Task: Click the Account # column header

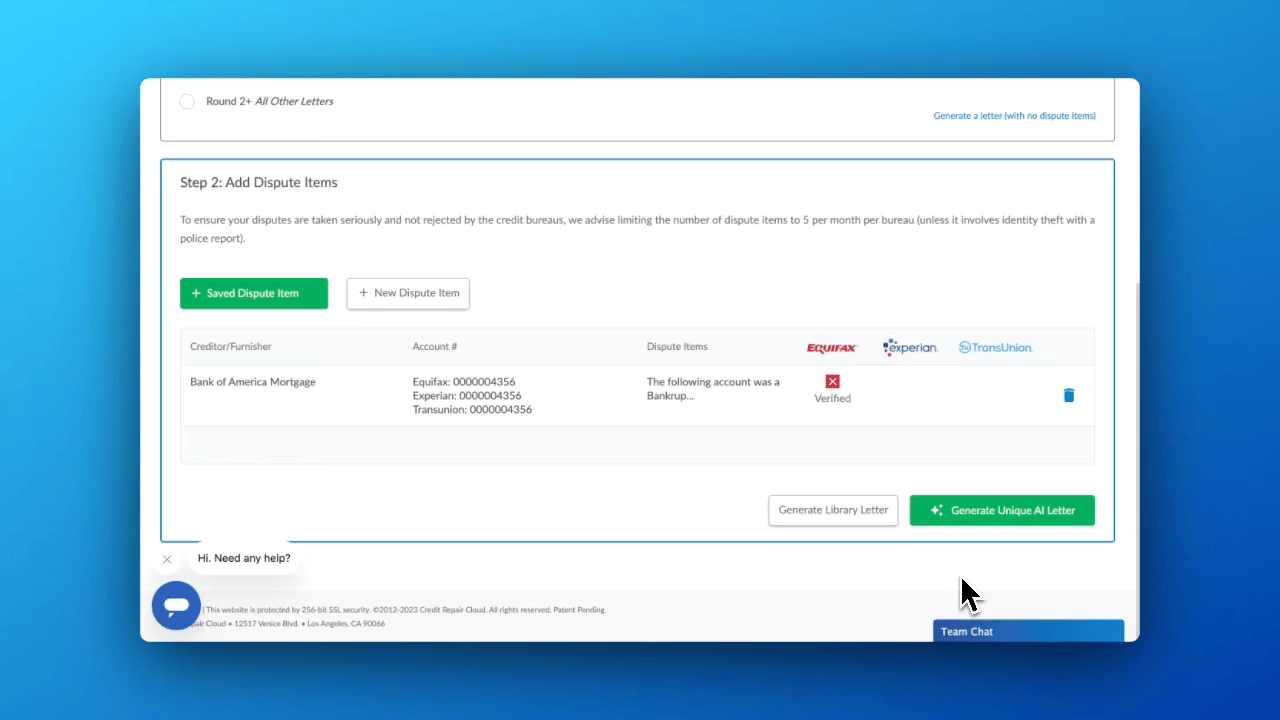Action: (435, 347)
